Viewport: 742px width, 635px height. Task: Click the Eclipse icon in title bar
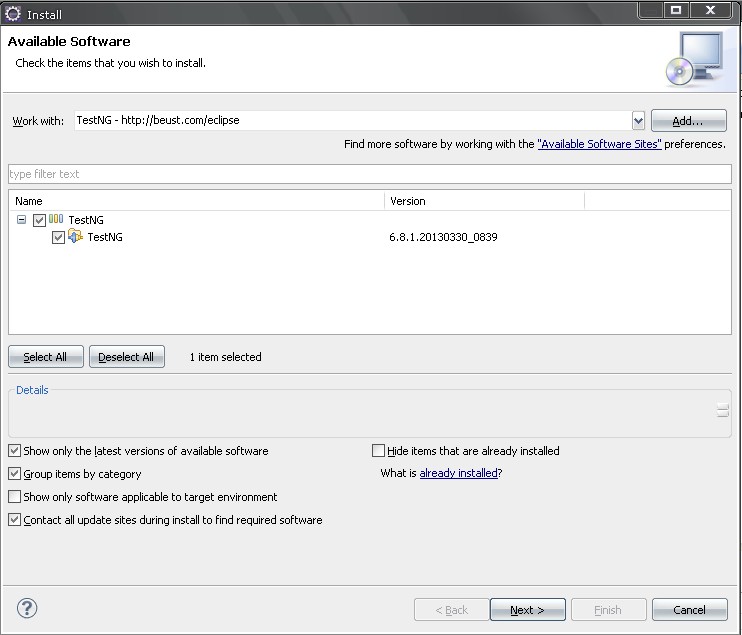(13, 14)
